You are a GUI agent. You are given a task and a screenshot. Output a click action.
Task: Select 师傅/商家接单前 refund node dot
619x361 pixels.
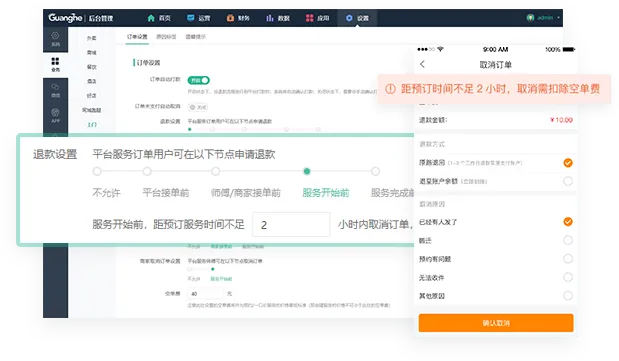(x=215, y=171)
